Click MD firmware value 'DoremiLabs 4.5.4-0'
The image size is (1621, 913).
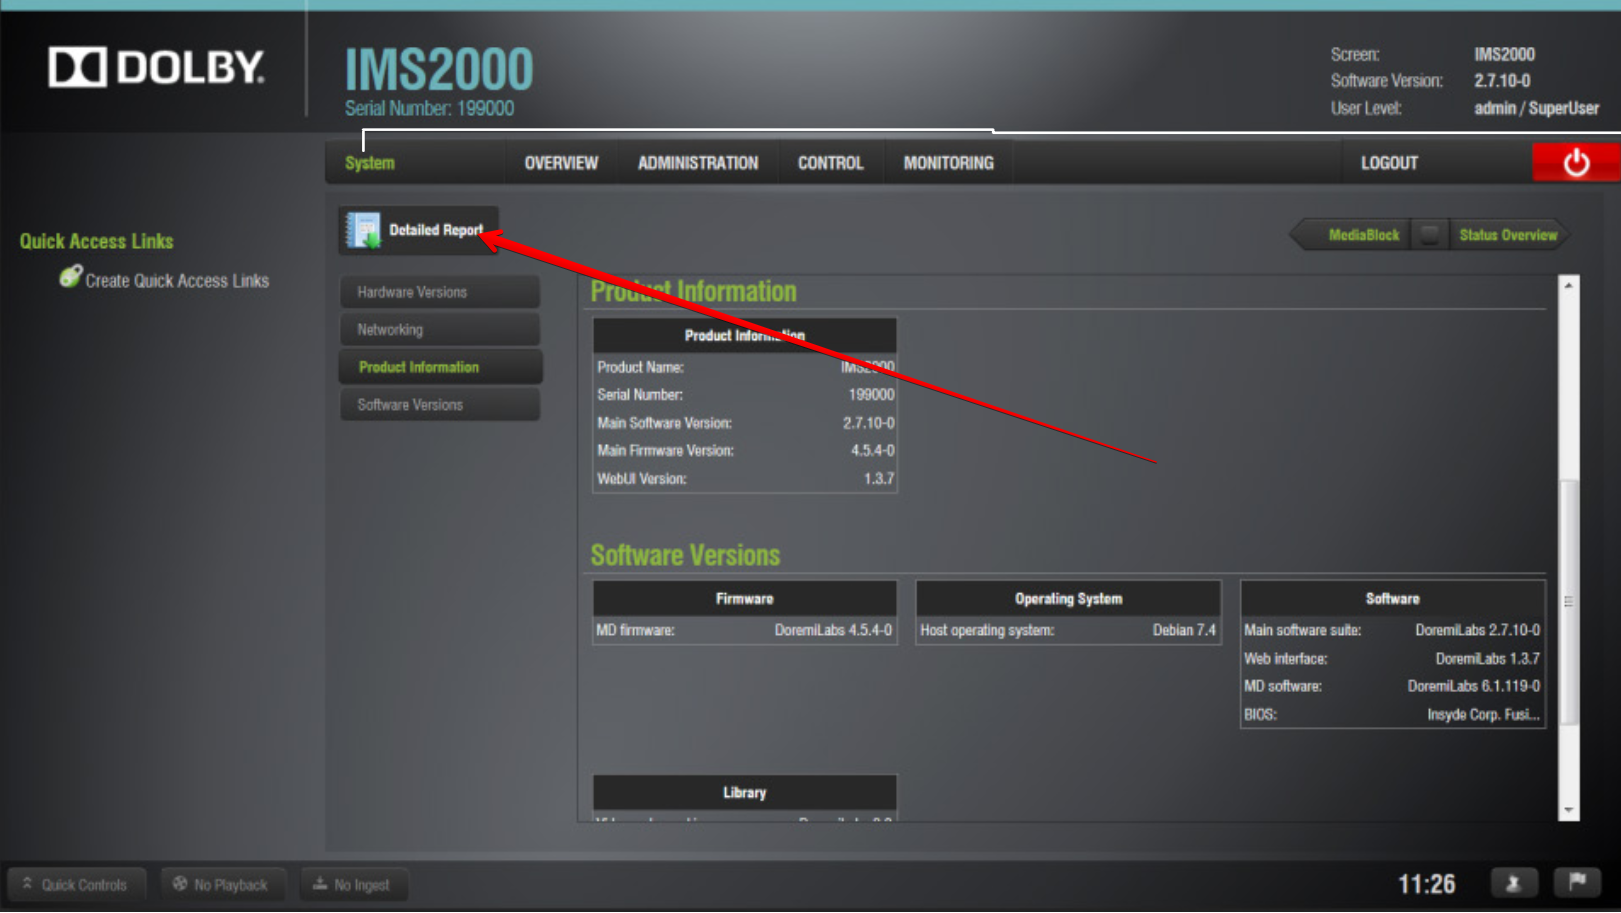click(833, 630)
